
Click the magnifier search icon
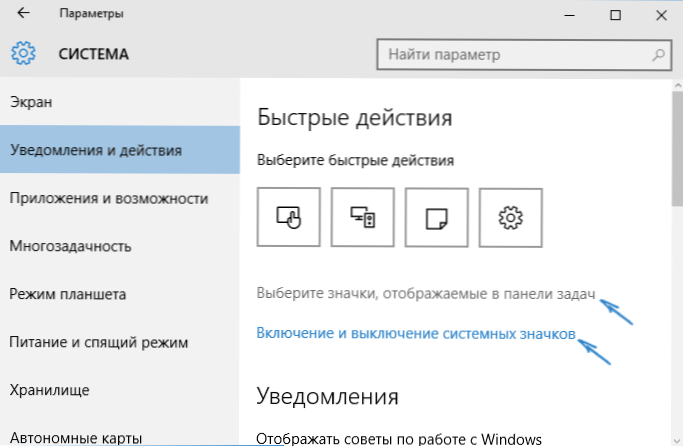click(x=658, y=55)
